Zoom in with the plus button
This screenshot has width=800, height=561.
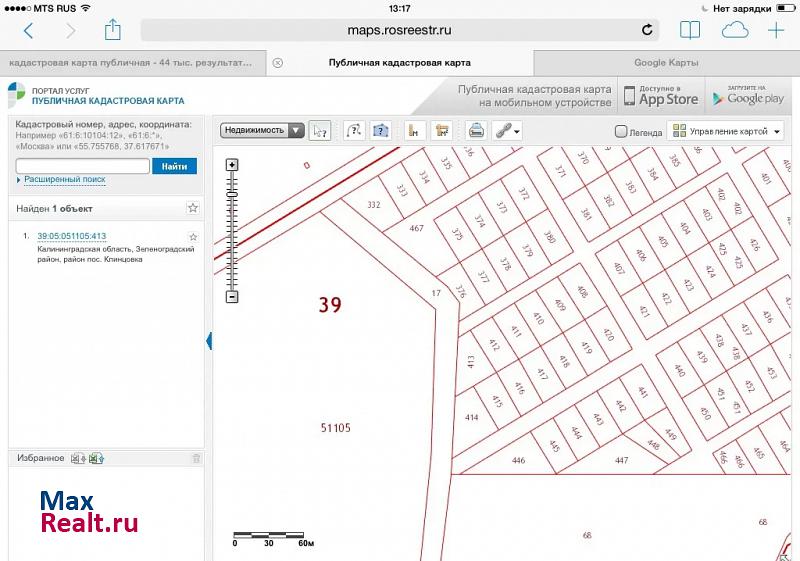coord(232,165)
